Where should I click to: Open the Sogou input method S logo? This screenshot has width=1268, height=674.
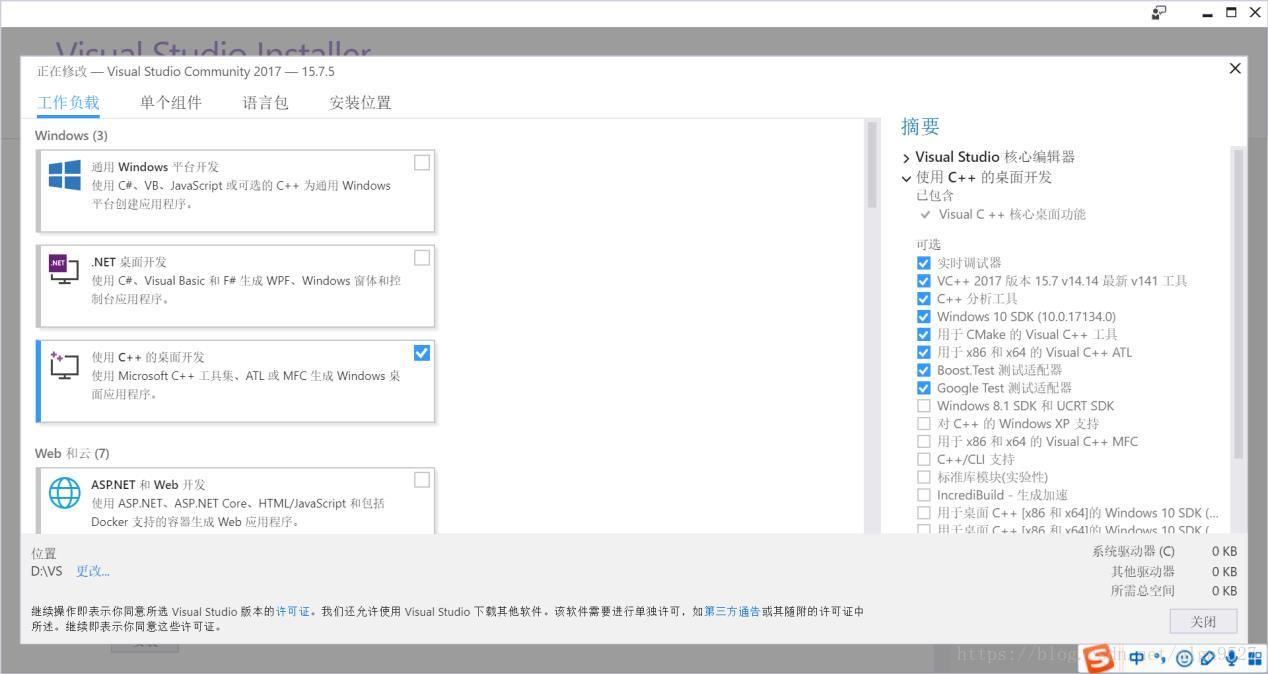click(x=1099, y=658)
